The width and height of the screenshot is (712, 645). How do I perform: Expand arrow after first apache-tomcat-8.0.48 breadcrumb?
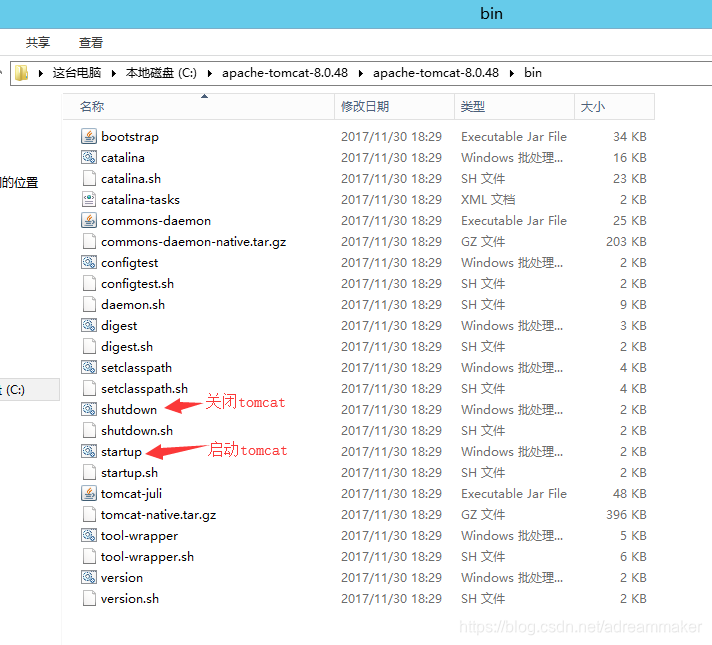click(x=361, y=73)
